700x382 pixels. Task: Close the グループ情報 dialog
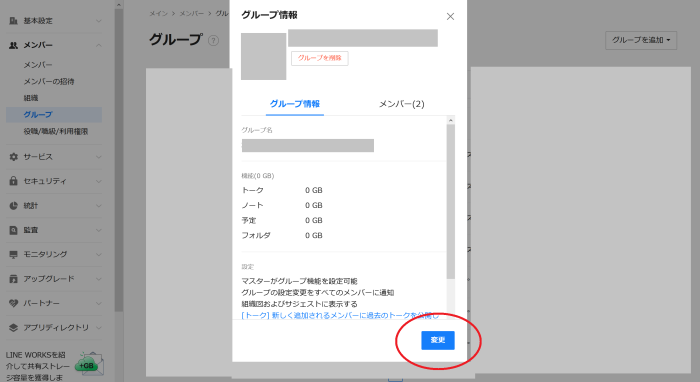(x=450, y=17)
